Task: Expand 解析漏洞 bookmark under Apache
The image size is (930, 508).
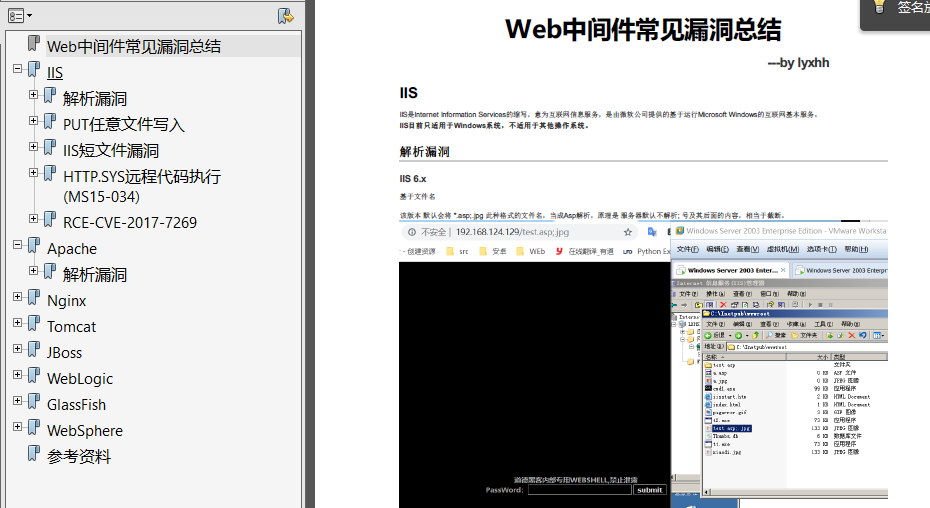Action: (34, 271)
